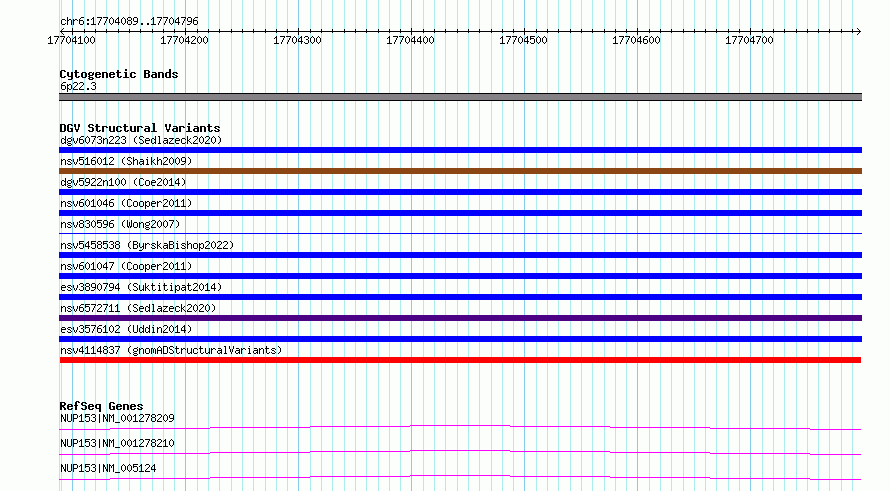This screenshot has height=491, width=890.
Task: Click the blue bar for nsv5458538
Action: (x=460, y=255)
